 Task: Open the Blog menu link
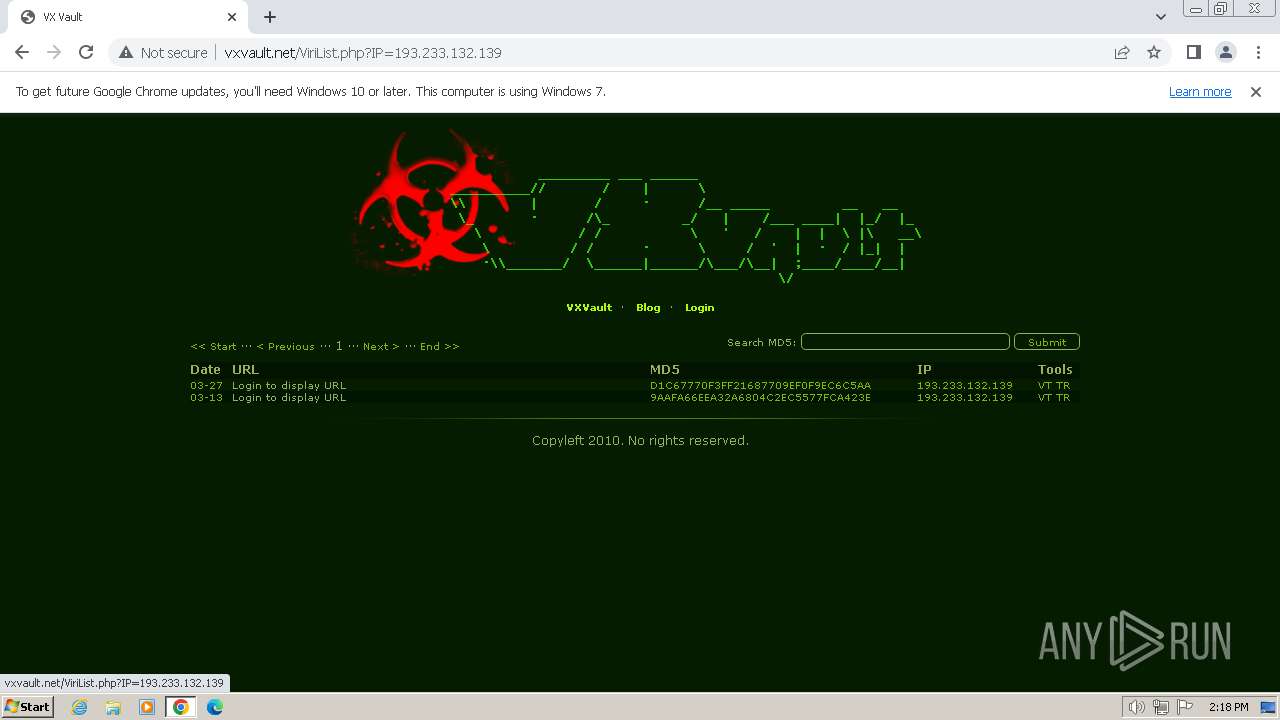pos(648,308)
